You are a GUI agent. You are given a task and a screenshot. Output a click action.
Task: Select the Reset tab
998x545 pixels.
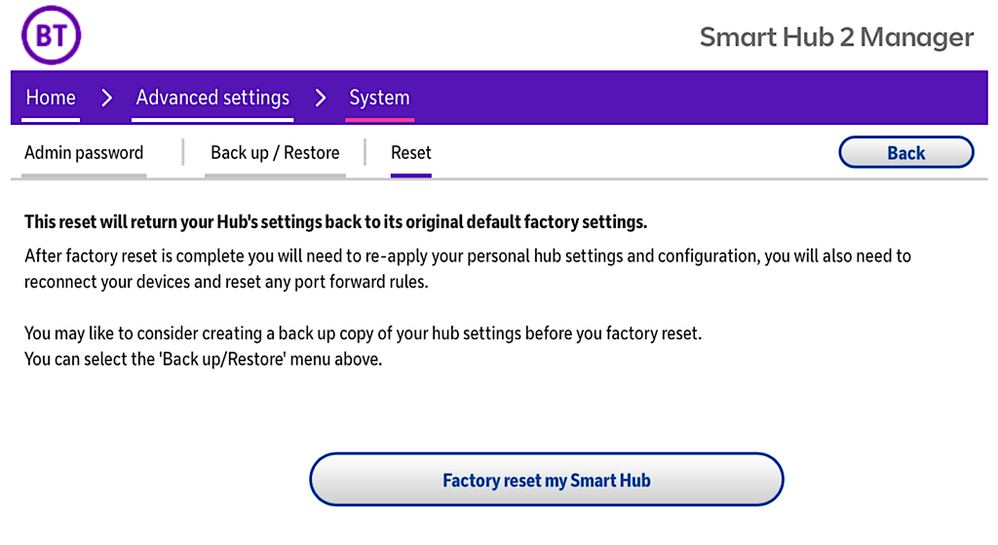click(411, 153)
